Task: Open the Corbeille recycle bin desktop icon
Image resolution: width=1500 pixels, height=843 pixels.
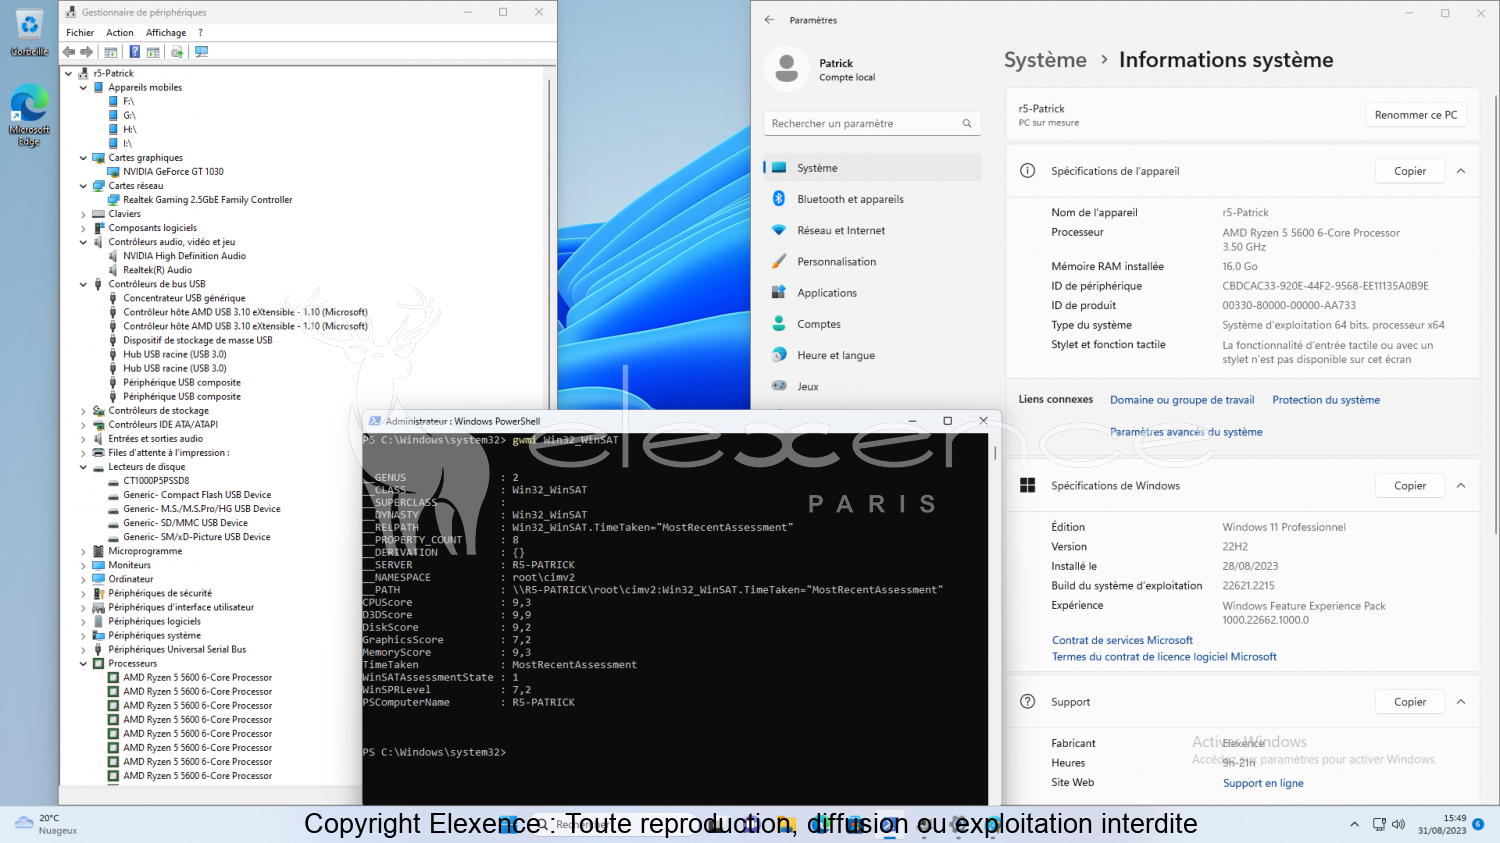Action: pos(29,33)
